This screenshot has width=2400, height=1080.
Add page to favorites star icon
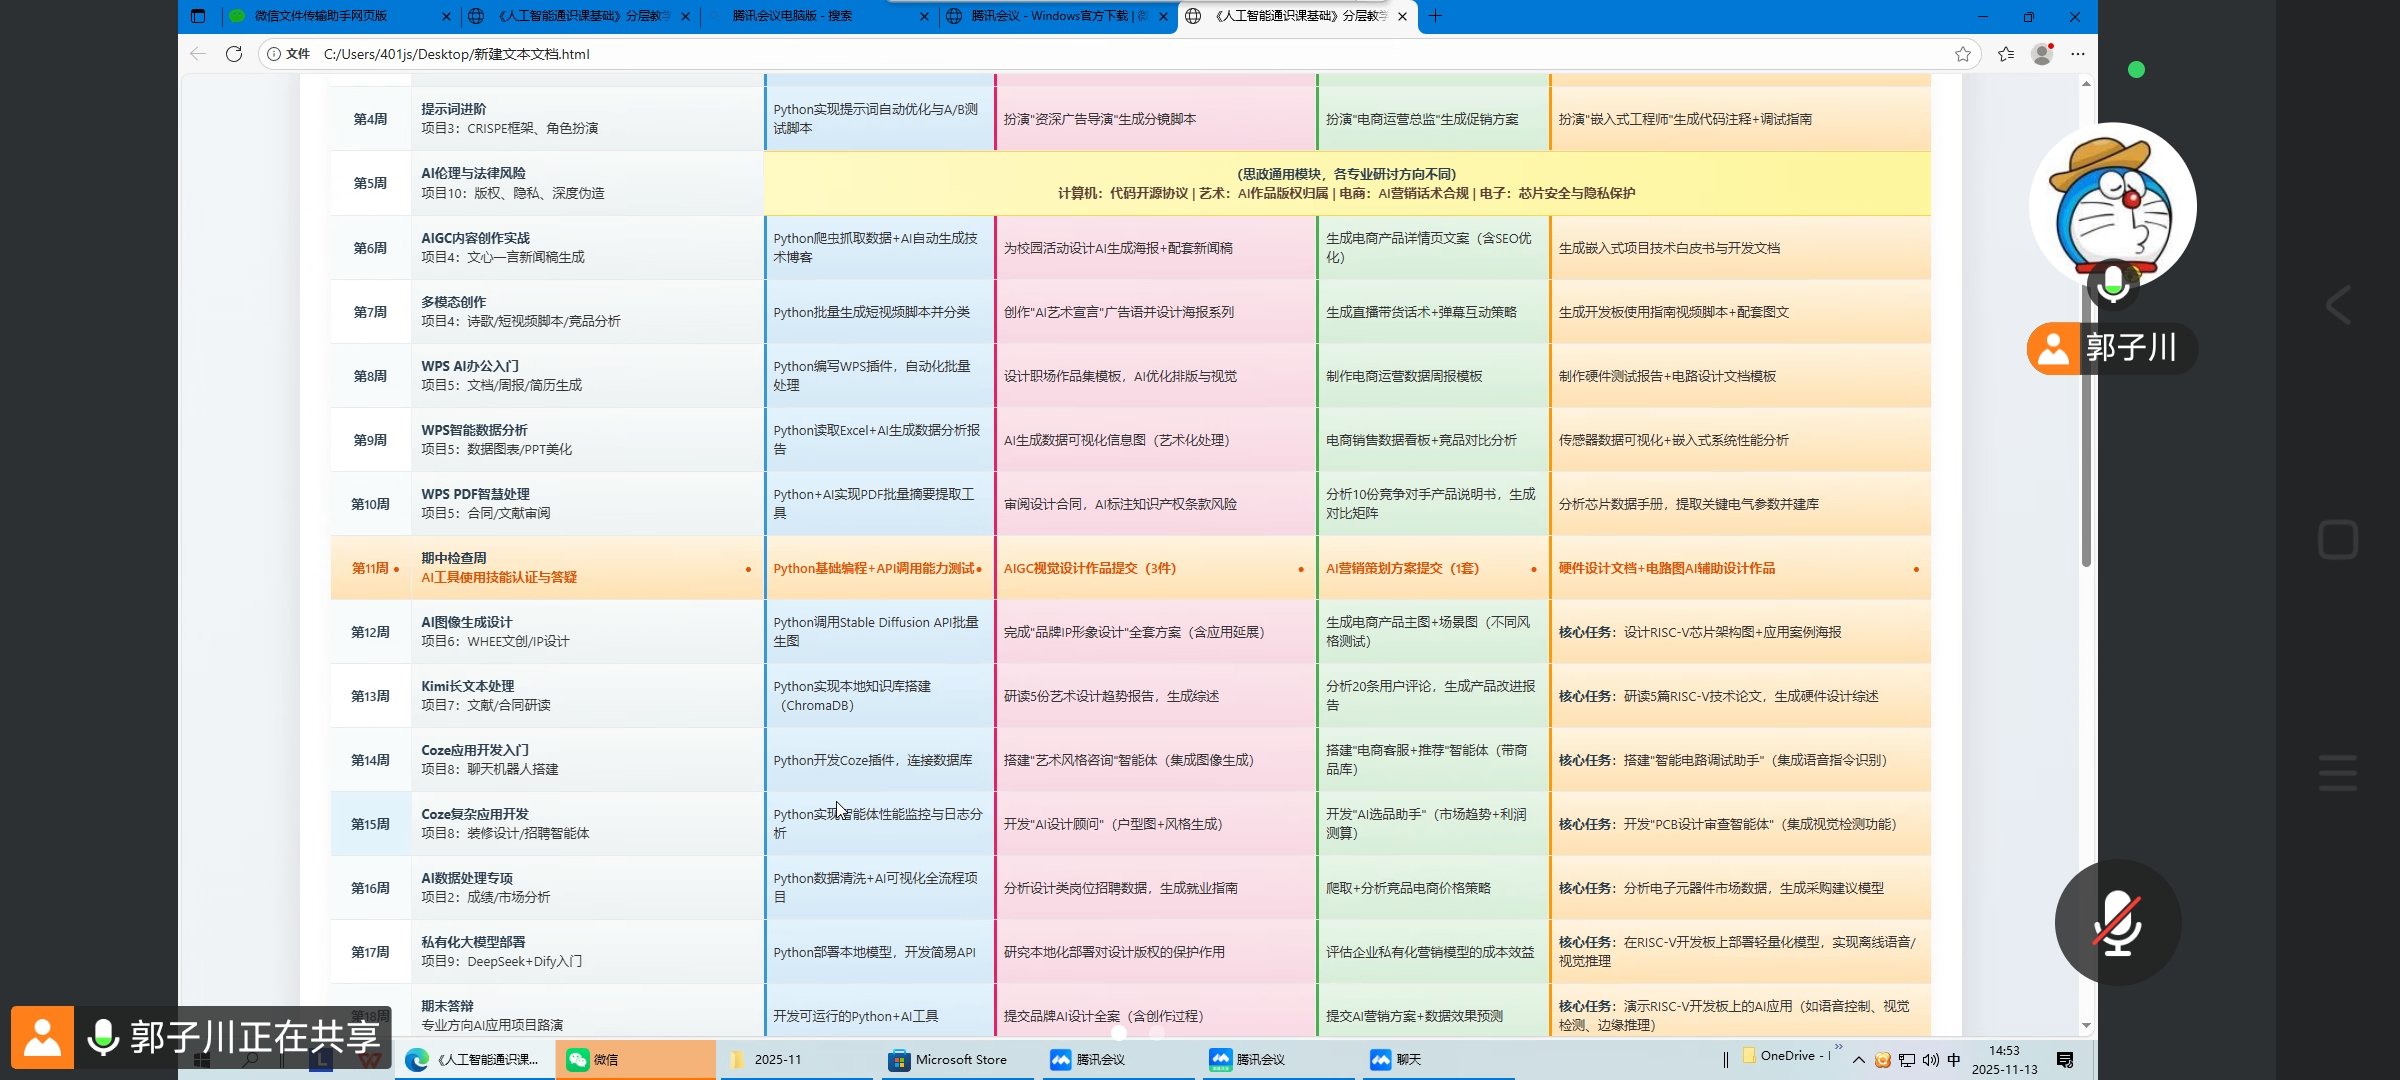pos(1962,54)
